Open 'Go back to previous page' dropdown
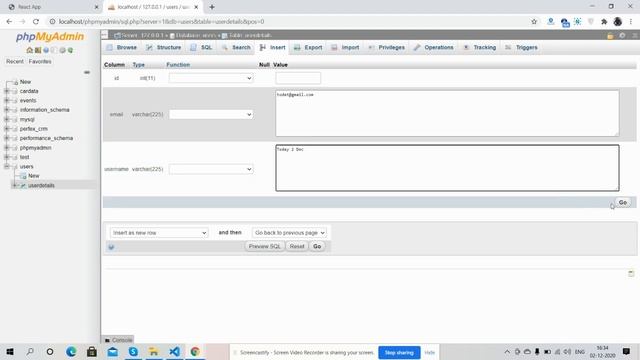The image size is (640, 360). click(x=289, y=233)
